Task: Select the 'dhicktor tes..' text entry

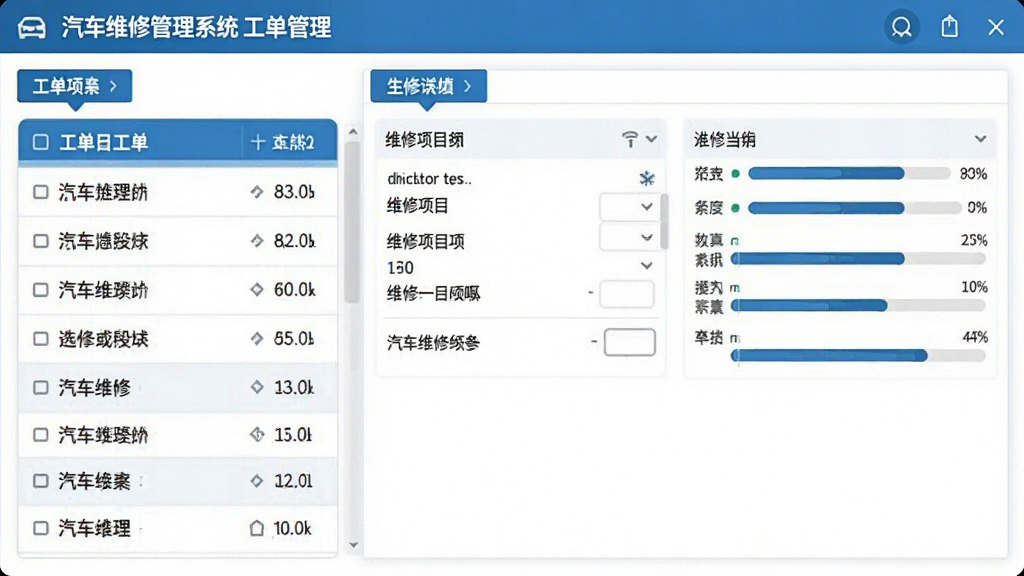Action: 429,178
